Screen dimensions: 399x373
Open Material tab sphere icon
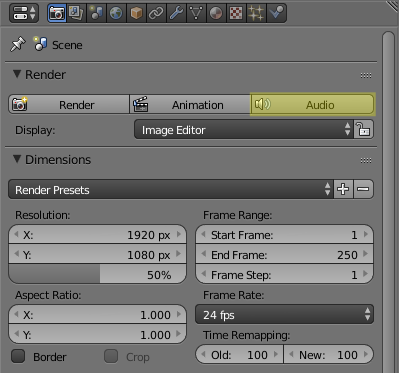point(216,13)
